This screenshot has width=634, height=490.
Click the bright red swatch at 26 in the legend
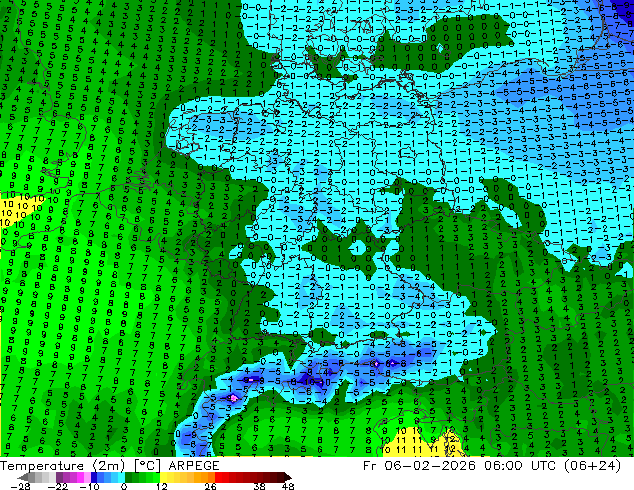pos(218,477)
